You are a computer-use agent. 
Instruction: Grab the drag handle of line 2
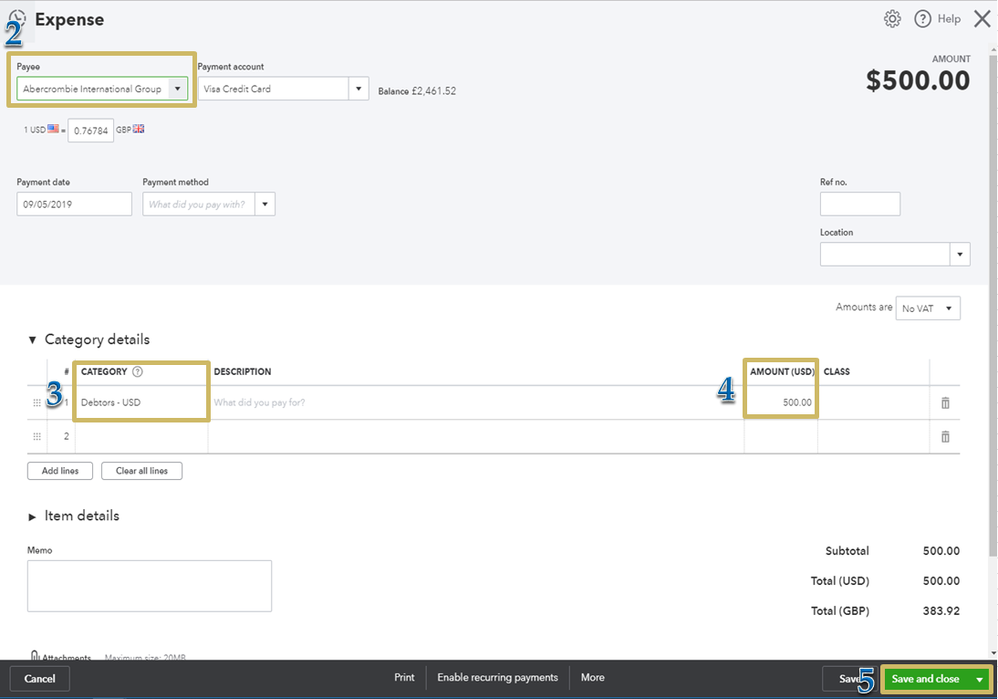(x=37, y=437)
